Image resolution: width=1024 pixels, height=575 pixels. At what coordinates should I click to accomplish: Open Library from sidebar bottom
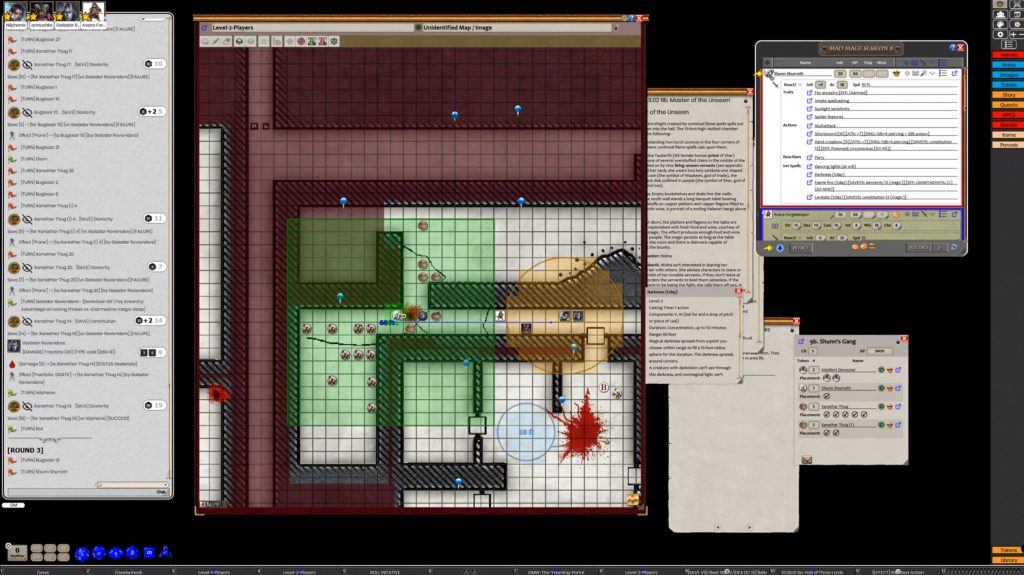point(1008,560)
